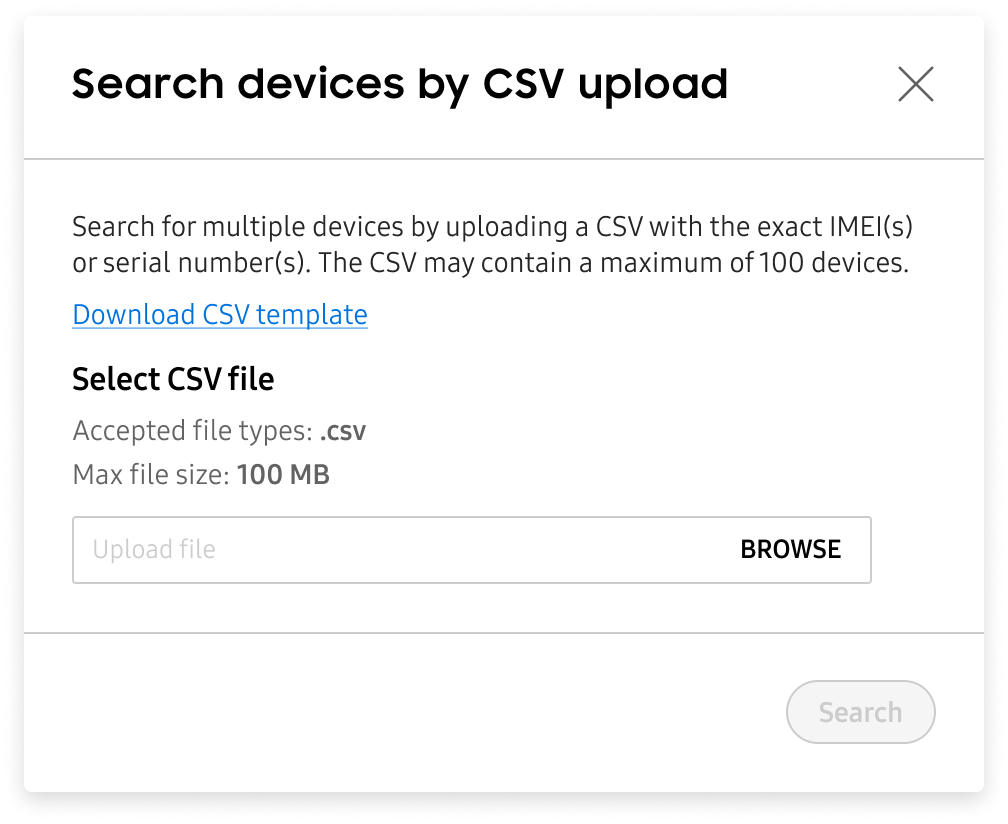Click the 'Search devices by CSV upload' title
Viewport: 1008px width, 824px height.
[x=400, y=84]
